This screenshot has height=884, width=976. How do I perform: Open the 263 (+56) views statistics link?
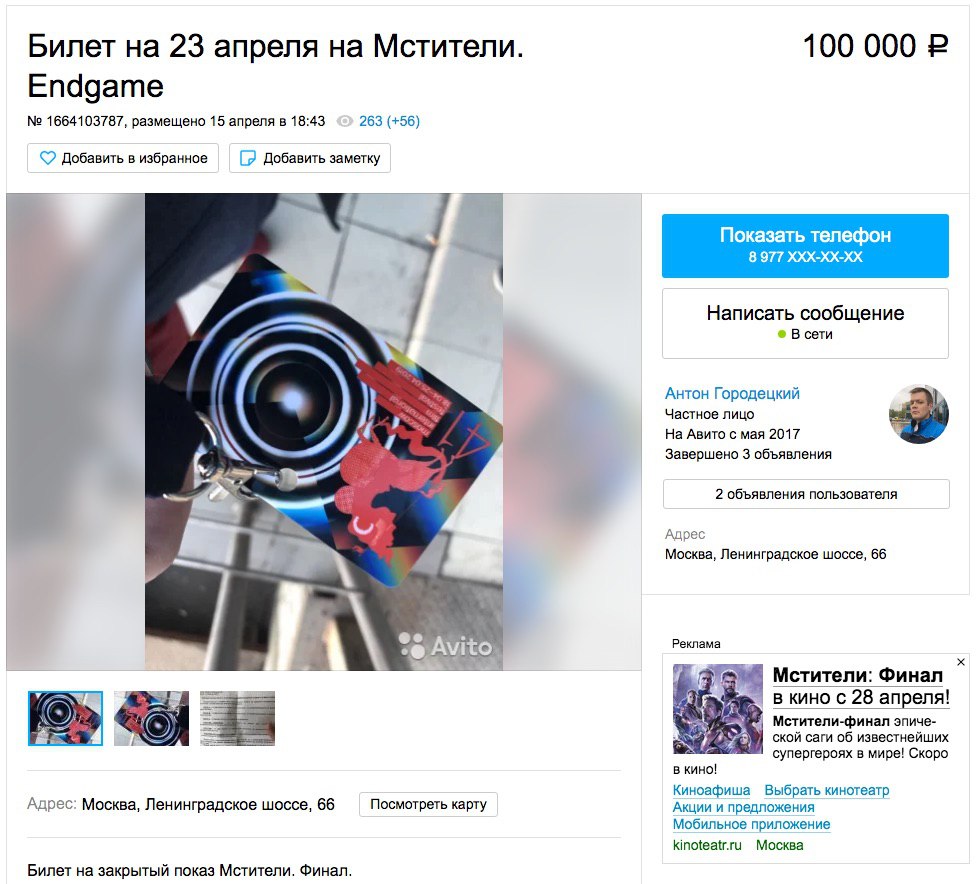(x=389, y=121)
